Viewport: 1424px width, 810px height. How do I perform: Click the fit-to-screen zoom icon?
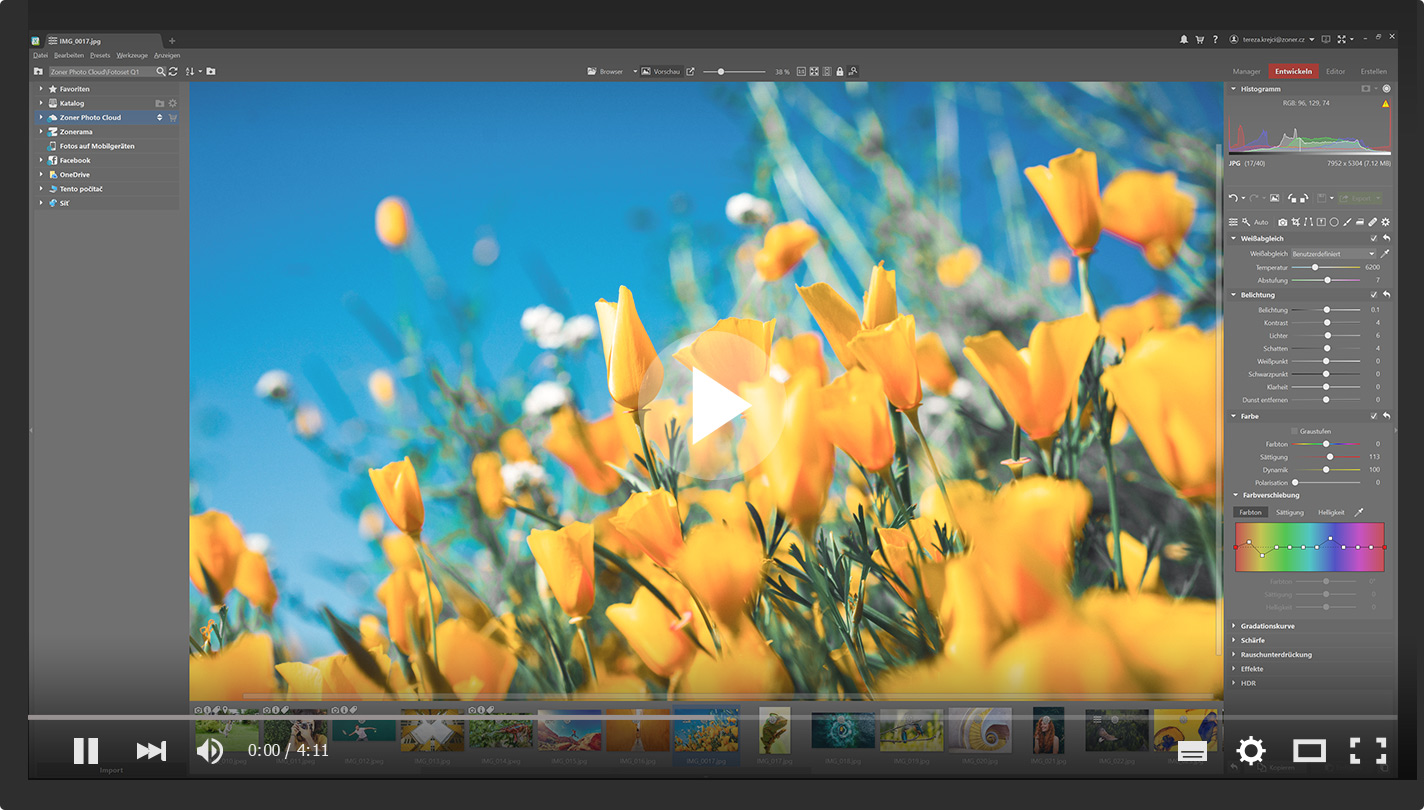[814, 72]
